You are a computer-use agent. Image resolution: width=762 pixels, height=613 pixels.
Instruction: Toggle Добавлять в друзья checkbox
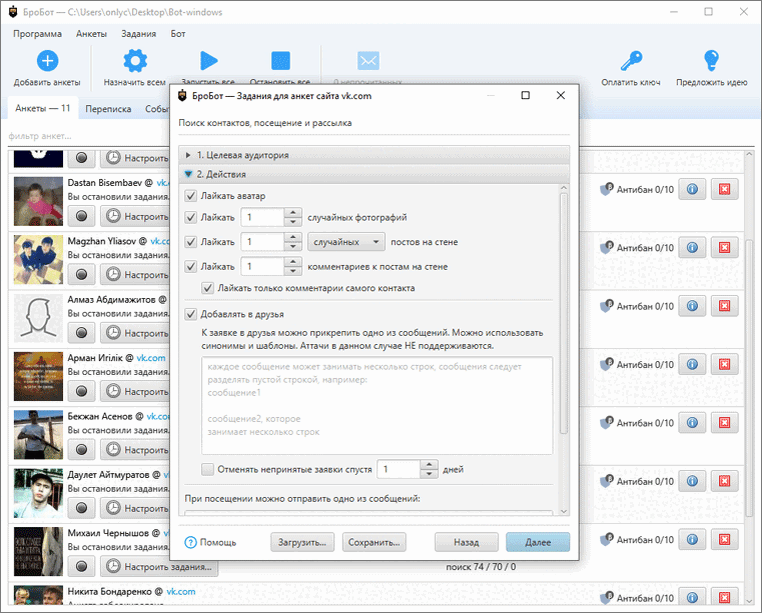tap(191, 314)
